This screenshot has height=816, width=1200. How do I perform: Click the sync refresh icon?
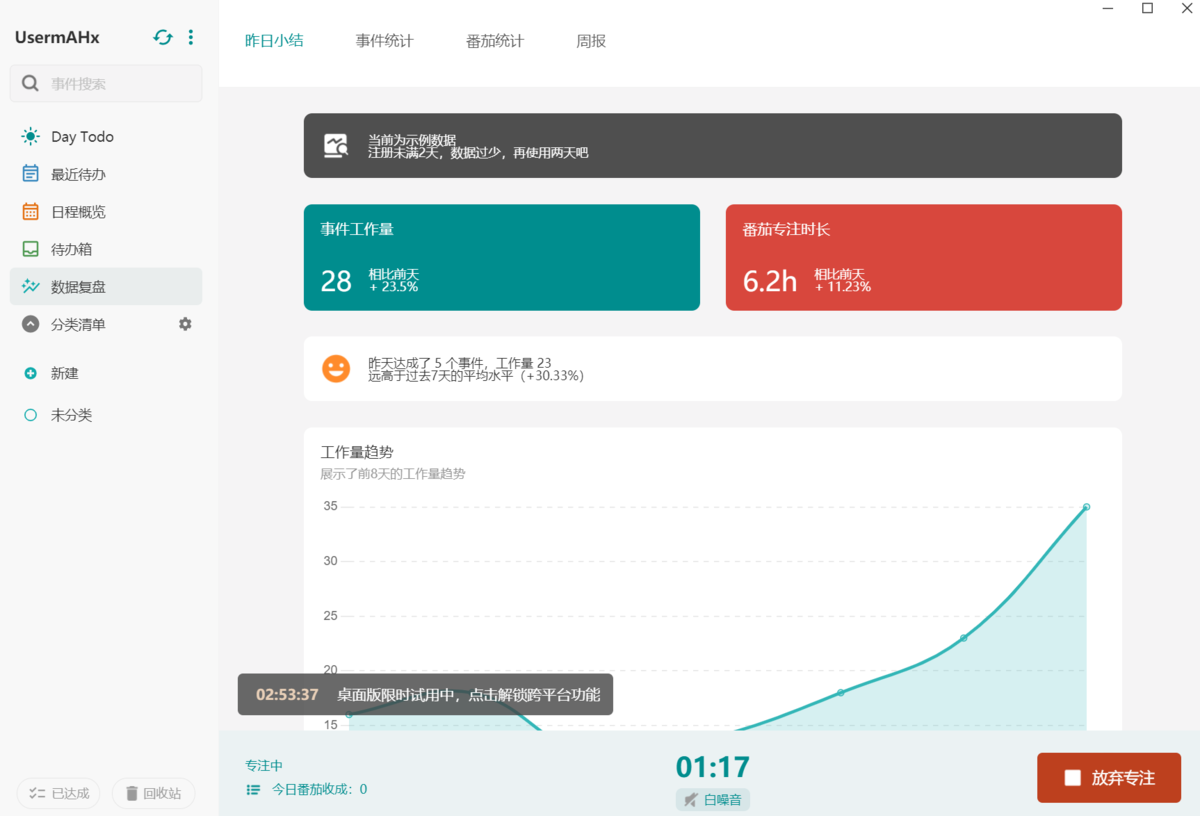163,38
